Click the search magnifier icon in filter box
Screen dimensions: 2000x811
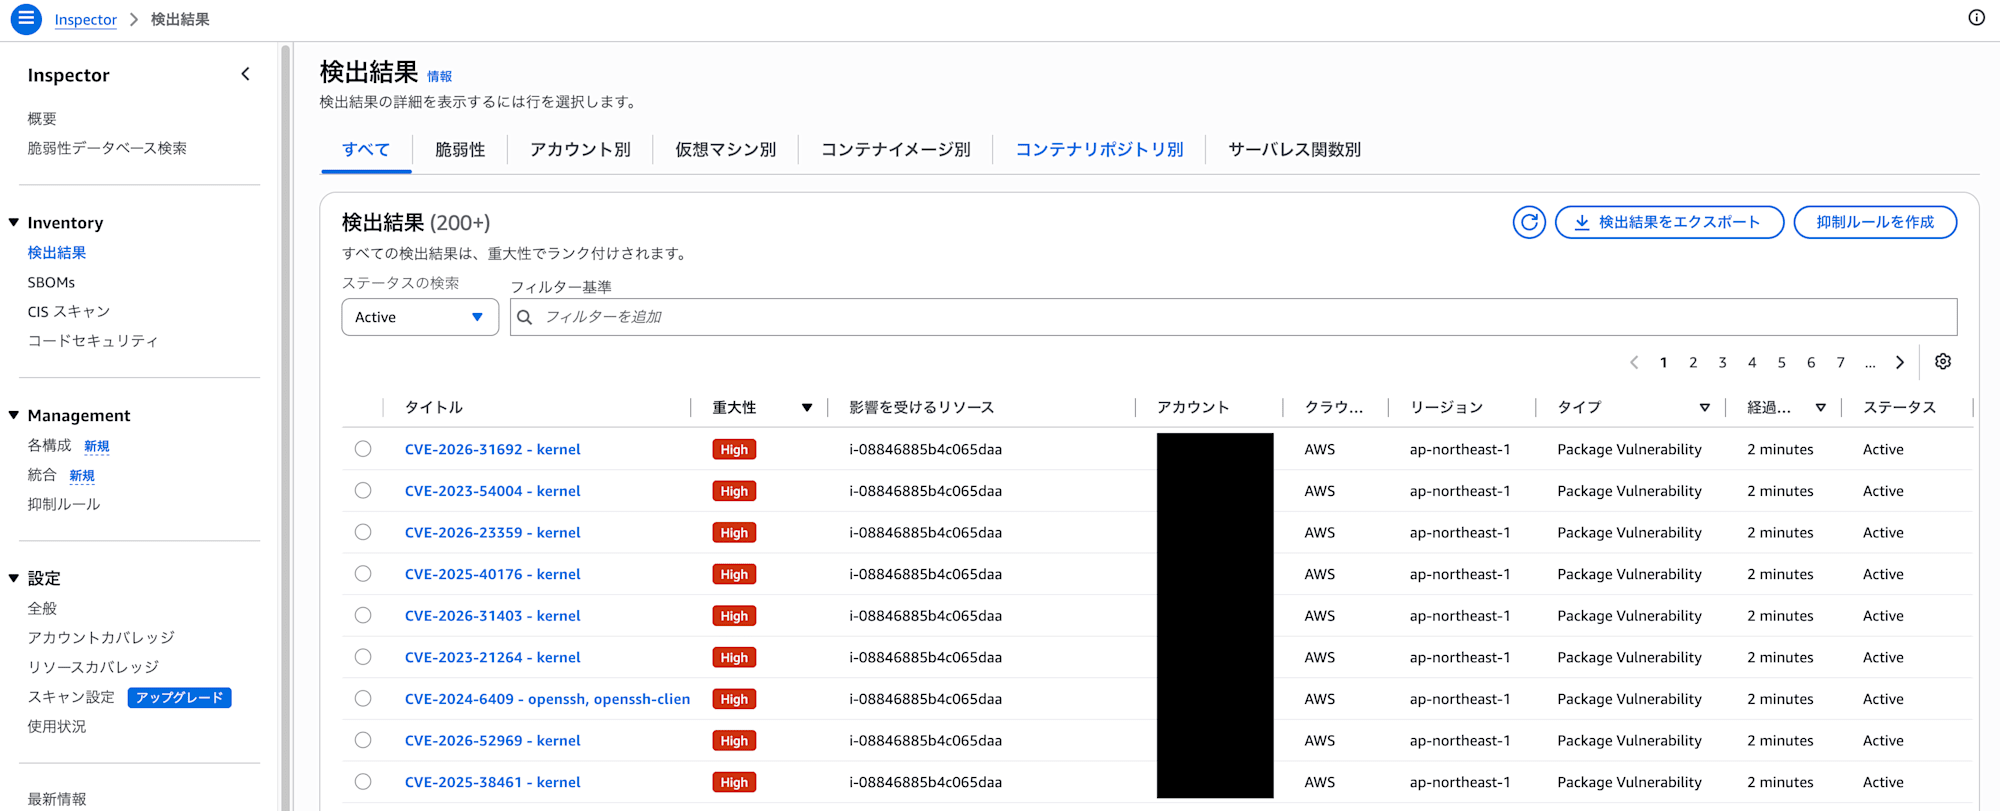pyautogui.click(x=525, y=317)
